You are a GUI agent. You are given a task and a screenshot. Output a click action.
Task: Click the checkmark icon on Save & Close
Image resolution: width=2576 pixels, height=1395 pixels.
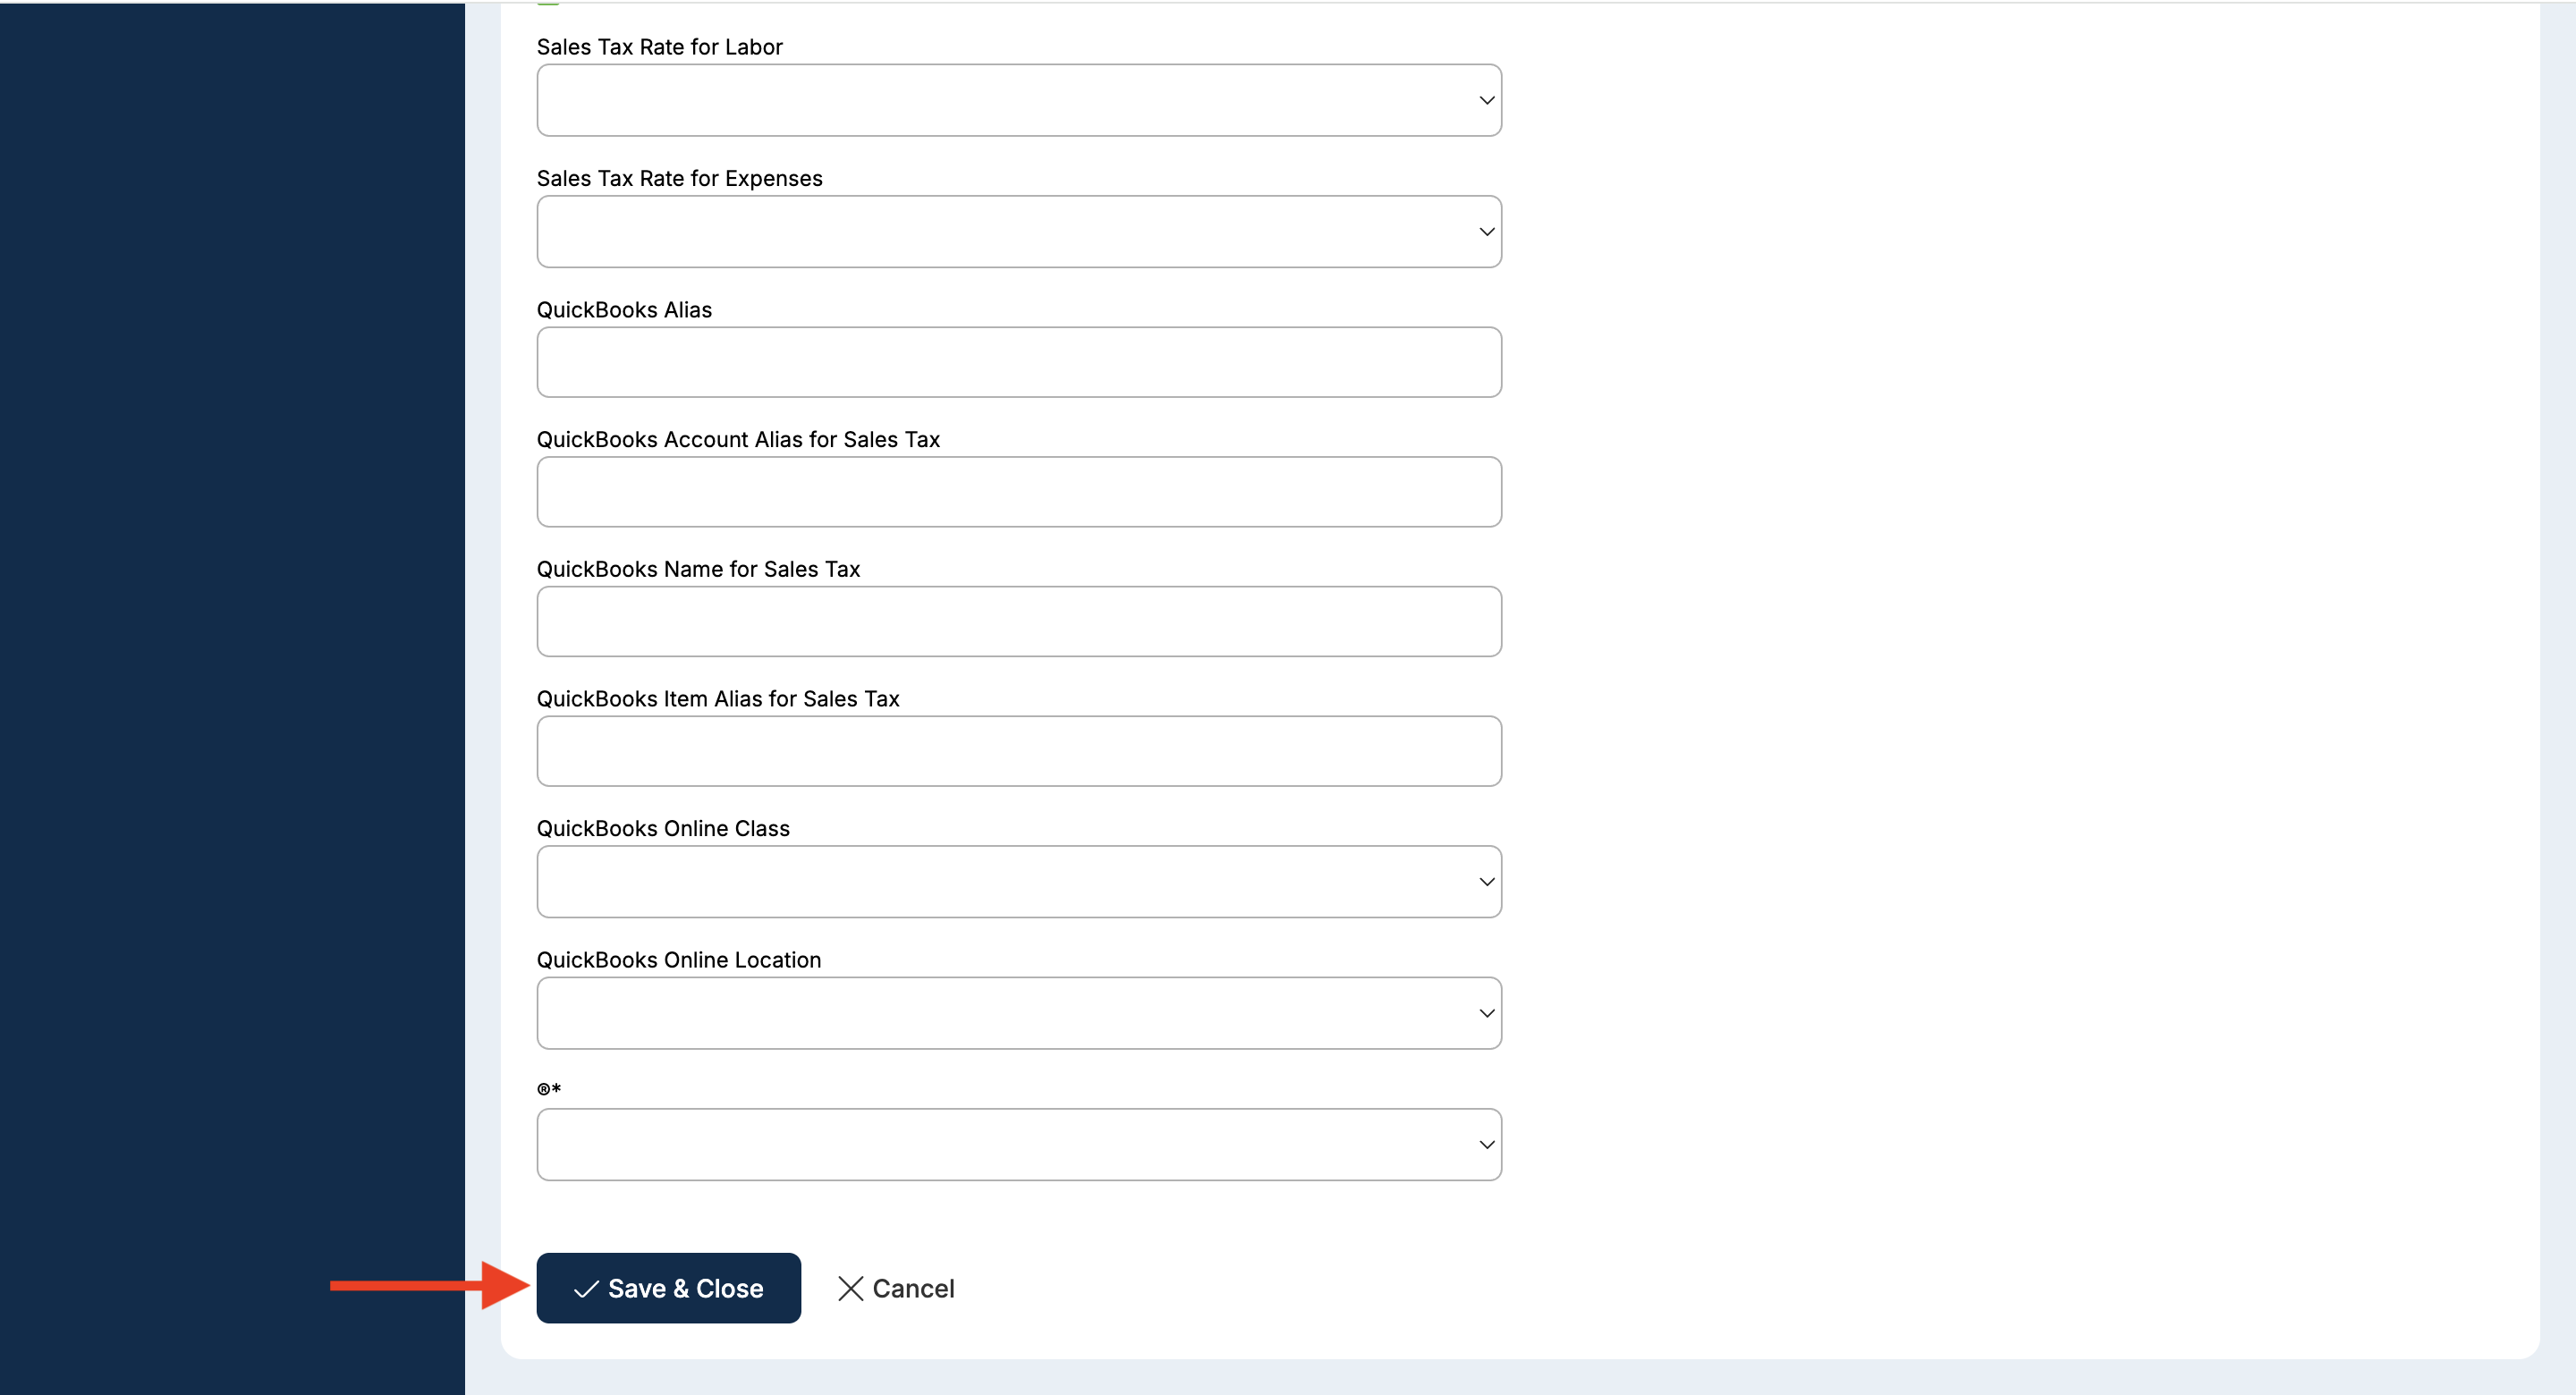pyautogui.click(x=586, y=1289)
